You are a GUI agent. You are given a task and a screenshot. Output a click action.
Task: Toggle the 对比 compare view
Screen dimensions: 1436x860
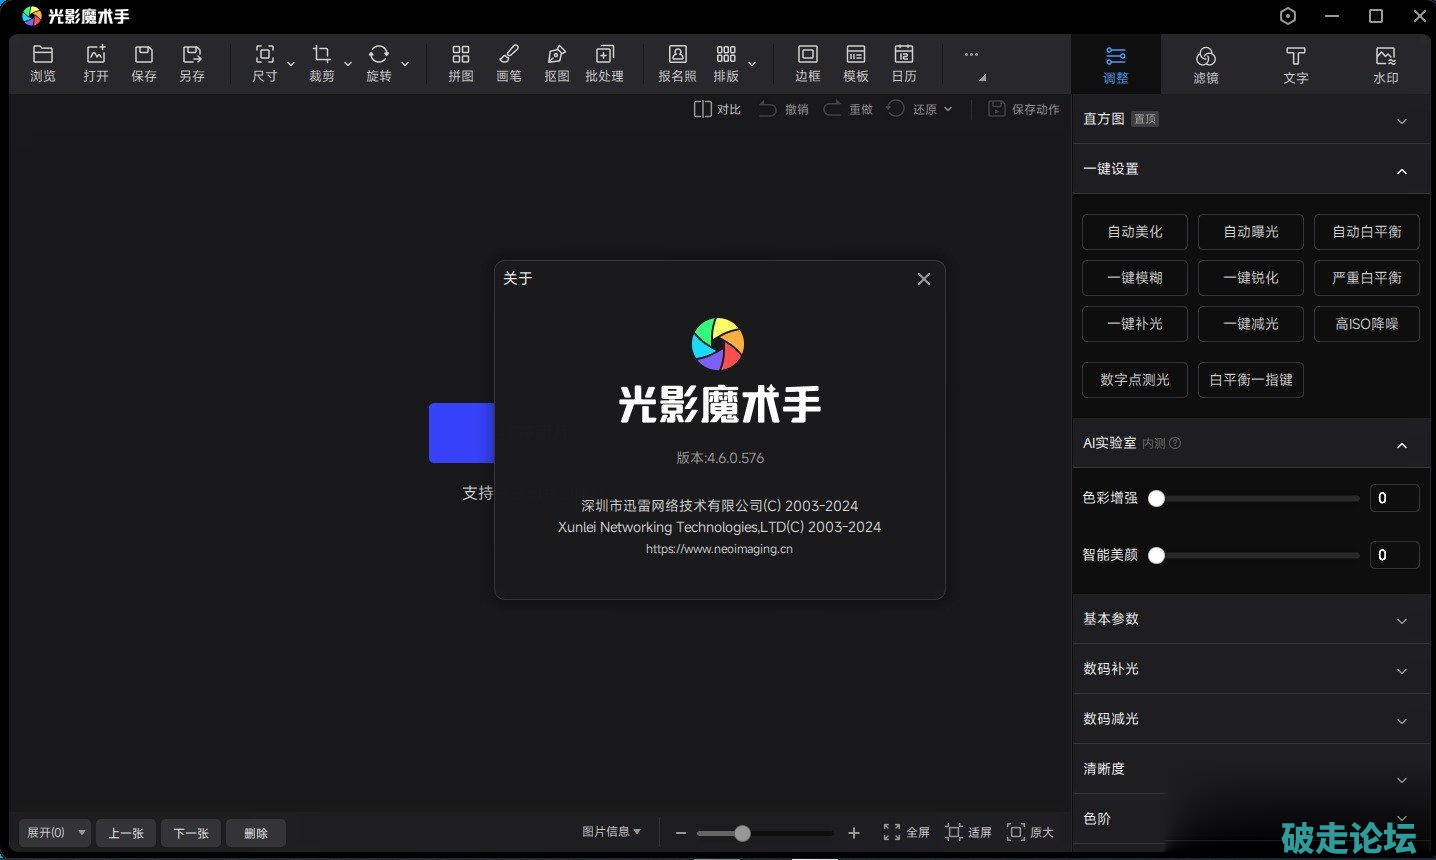[717, 109]
